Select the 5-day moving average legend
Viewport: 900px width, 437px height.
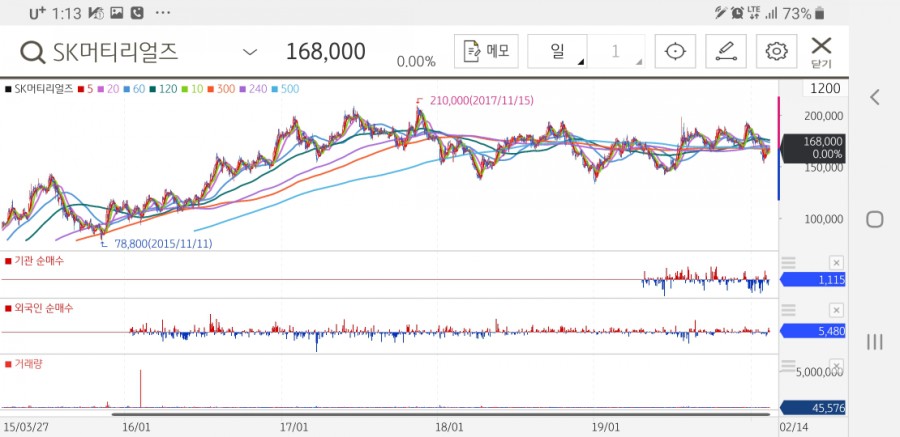[x=86, y=89]
